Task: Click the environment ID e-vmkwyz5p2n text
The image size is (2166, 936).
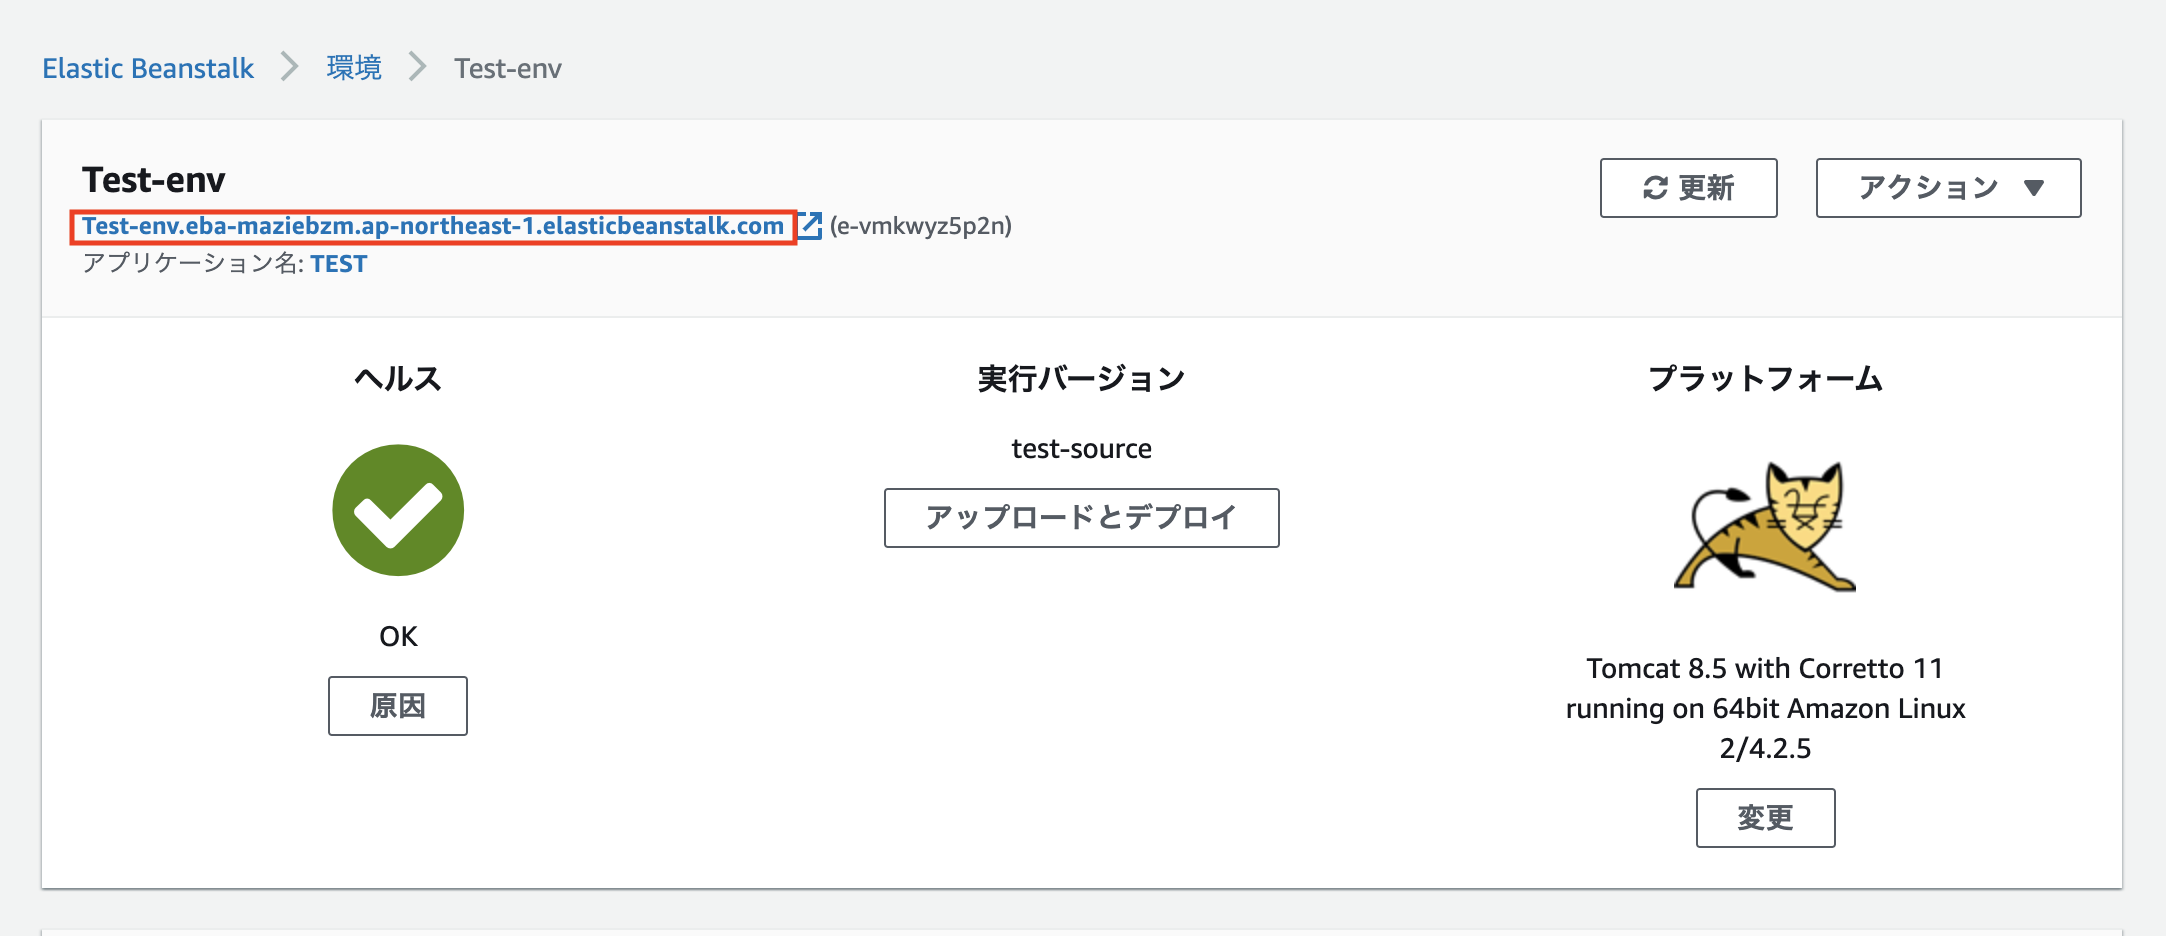Action: point(918,226)
